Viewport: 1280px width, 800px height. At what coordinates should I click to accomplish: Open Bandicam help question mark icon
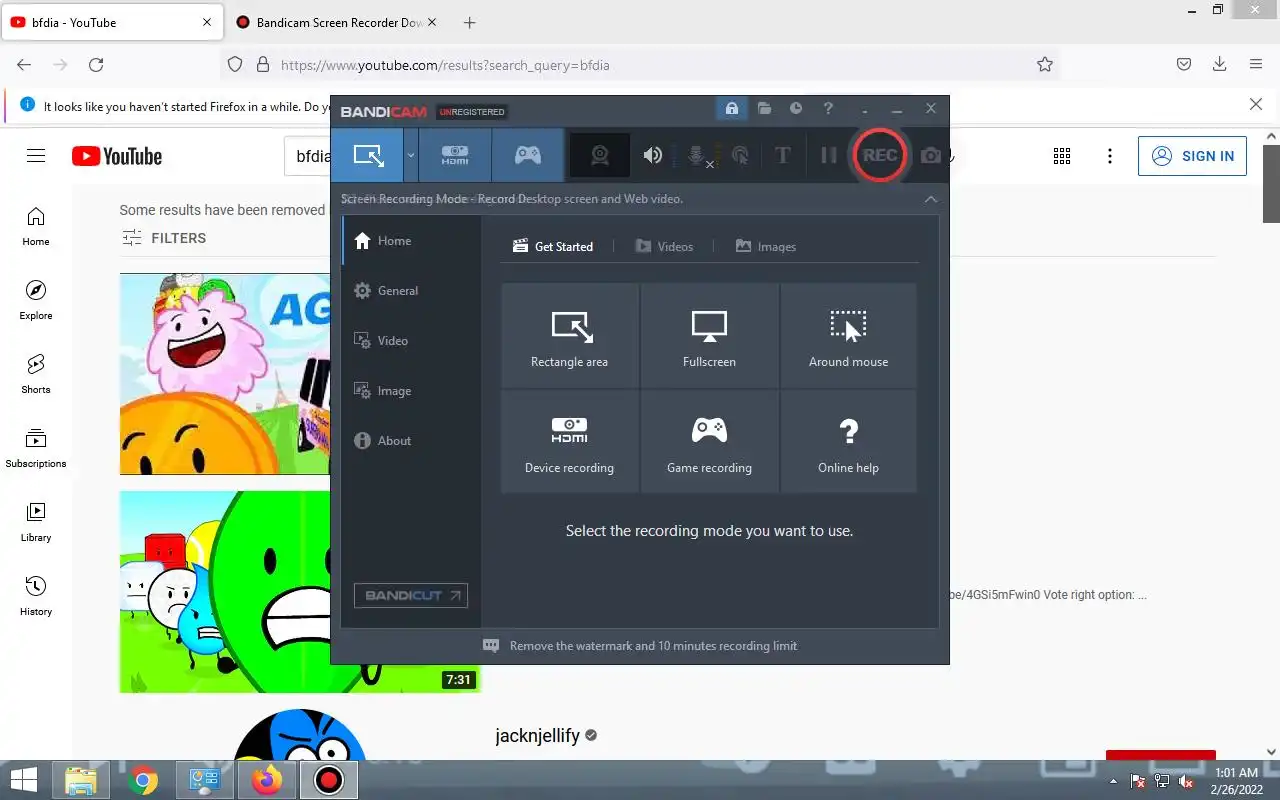tap(828, 108)
